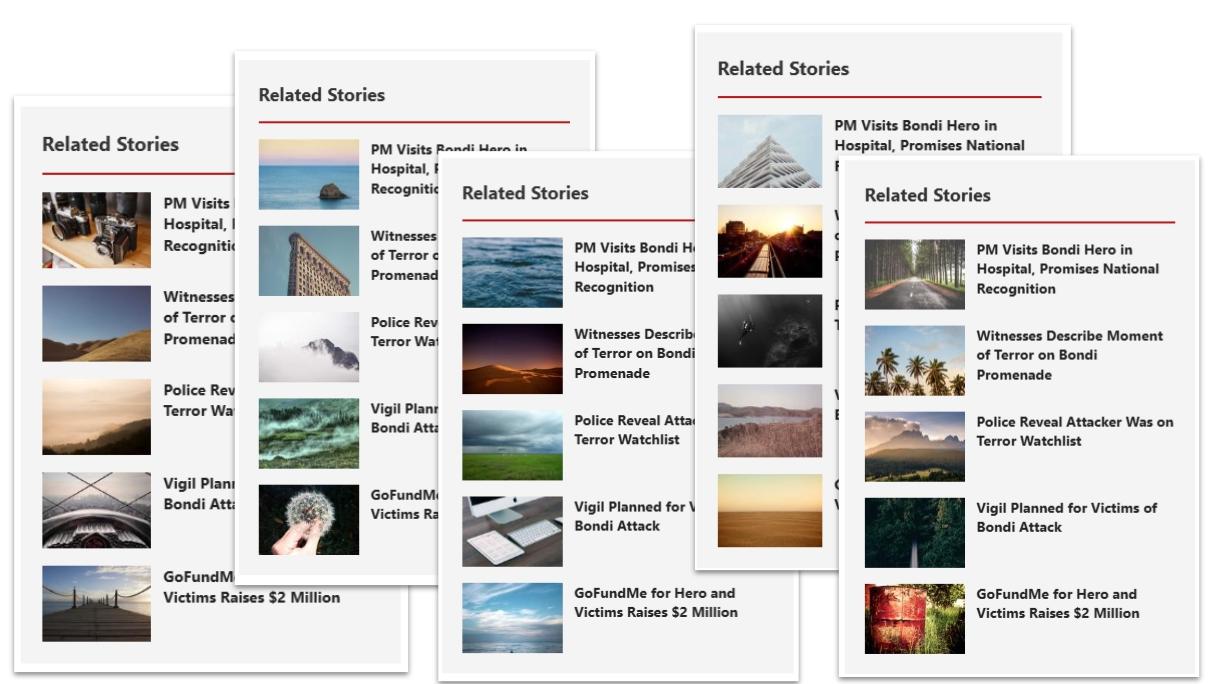Click the stormy sky over green field thumbnail
Screen dimensions: 1214x684
pyautogui.click(x=512, y=445)
